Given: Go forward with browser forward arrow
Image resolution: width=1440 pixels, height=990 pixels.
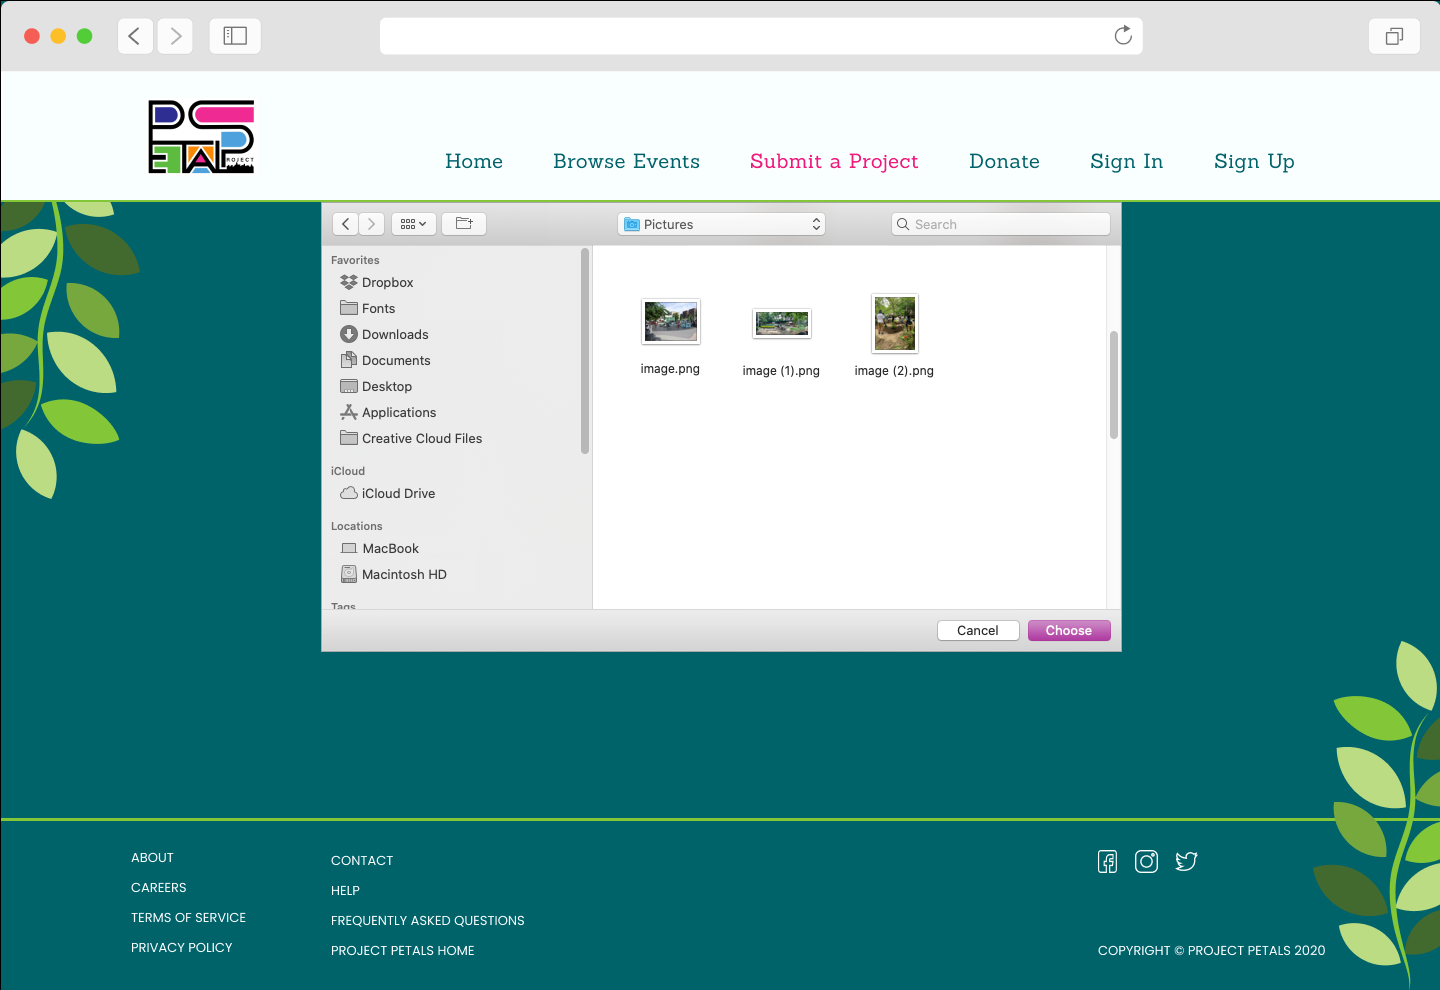Looking at the screenshot, I should click(x=175, y=36).
